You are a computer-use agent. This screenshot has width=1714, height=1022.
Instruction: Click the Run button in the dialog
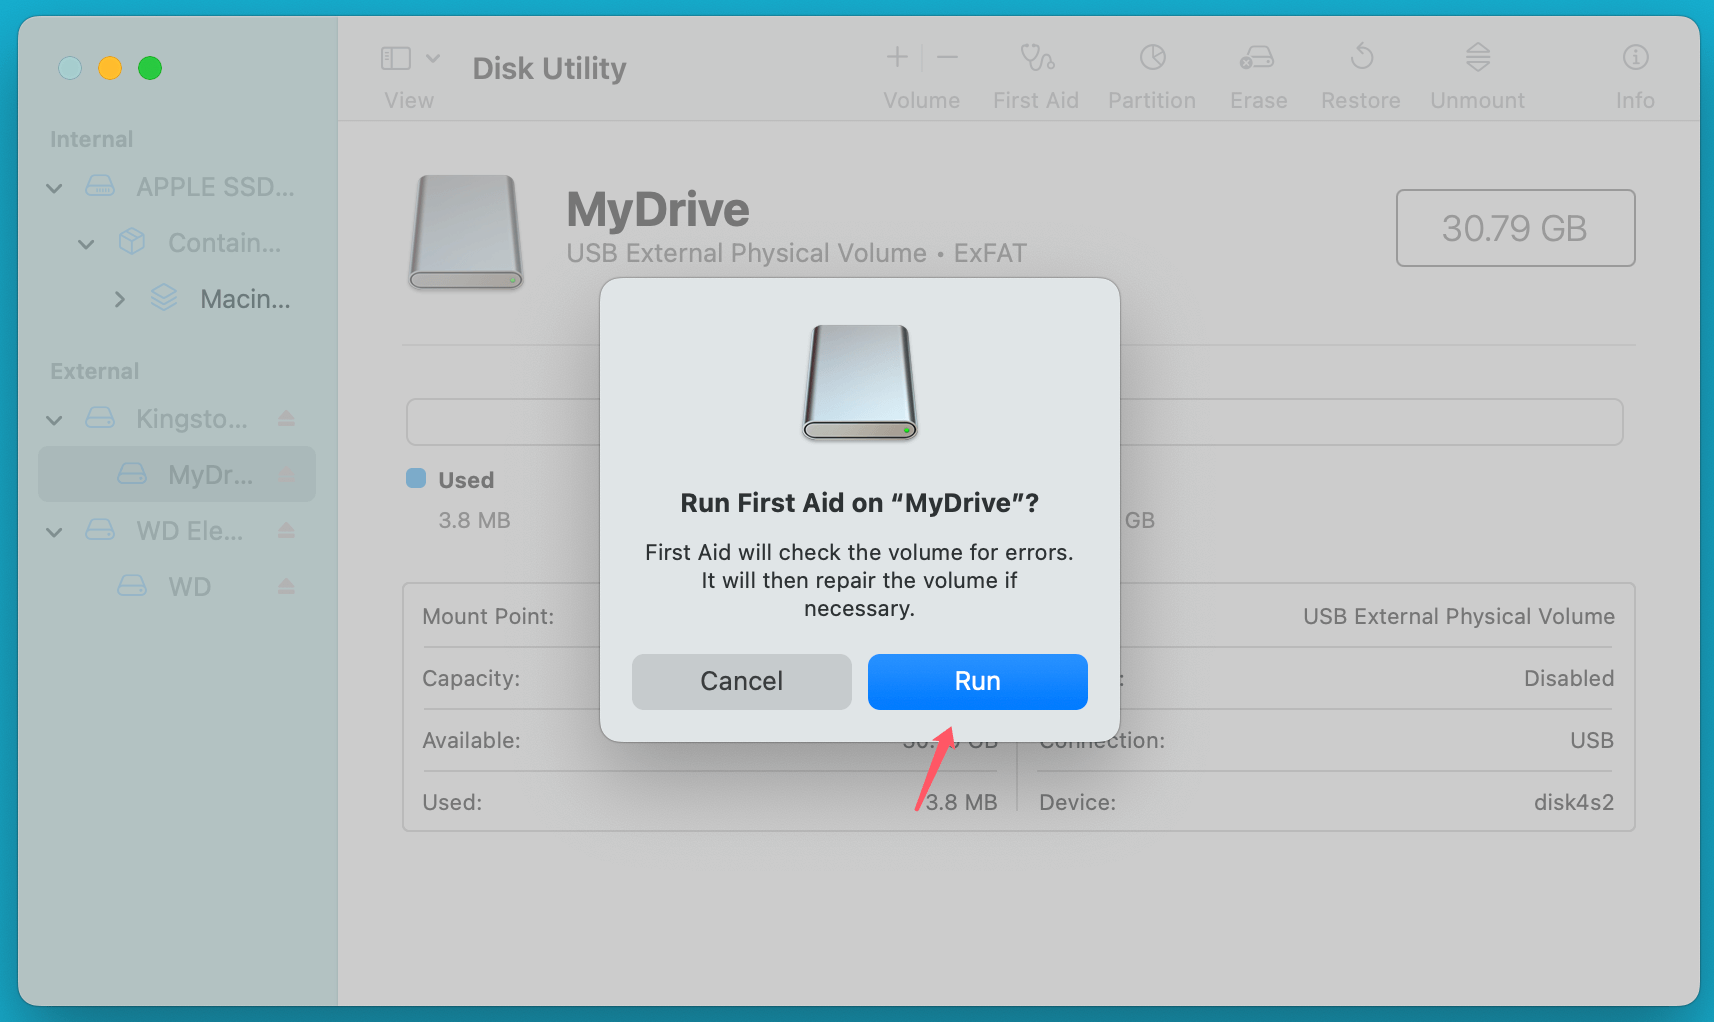977,681
